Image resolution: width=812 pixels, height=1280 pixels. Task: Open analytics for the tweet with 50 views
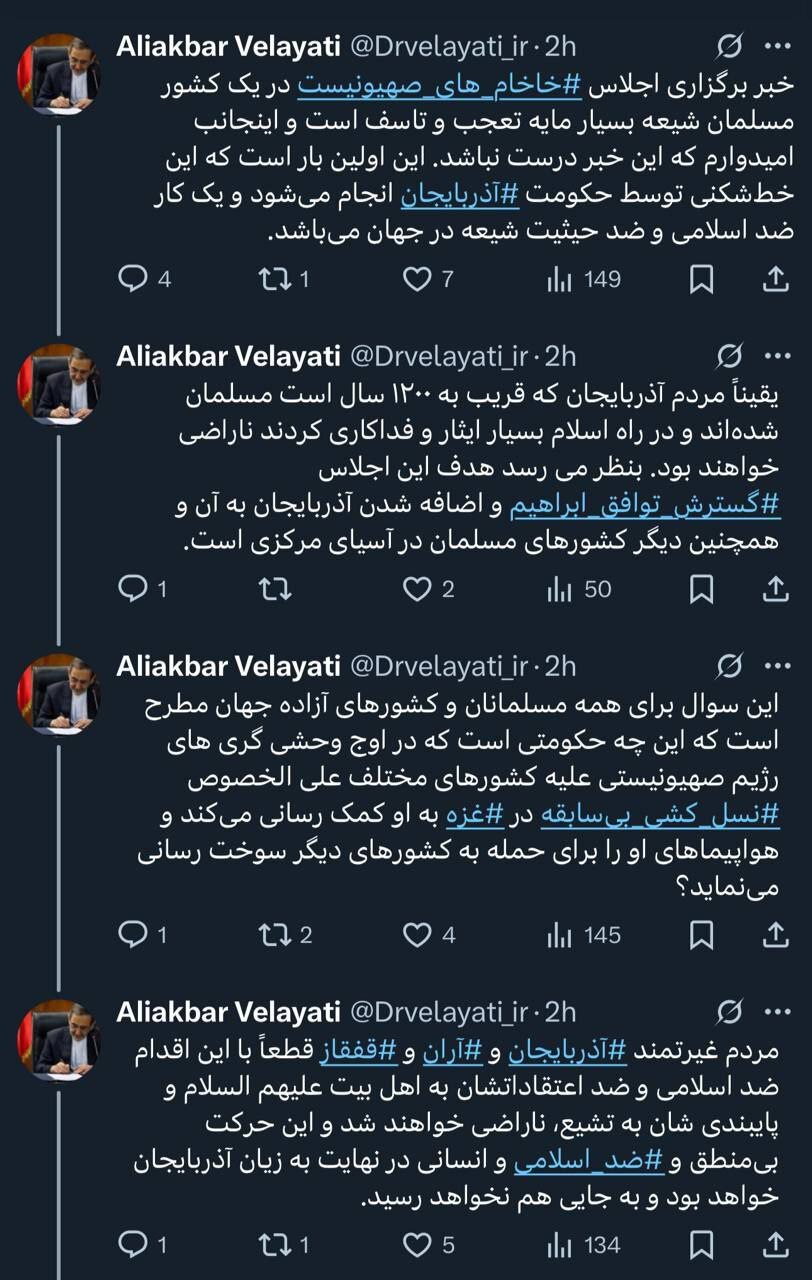point(561,590)
